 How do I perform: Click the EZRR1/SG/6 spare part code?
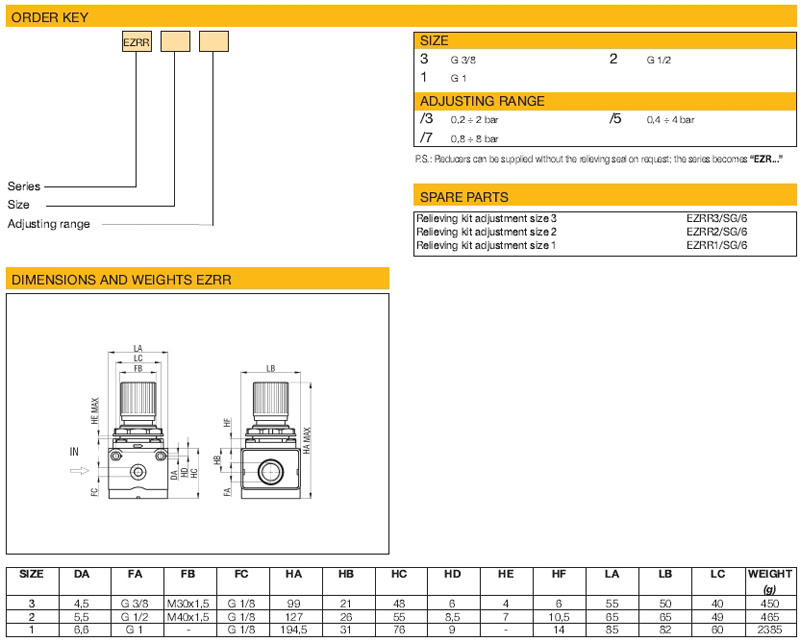coord(716,245)
